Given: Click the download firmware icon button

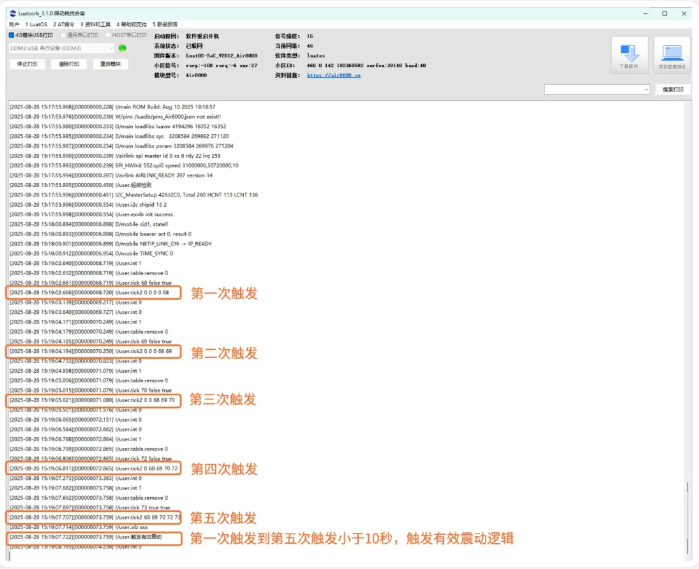Looking at the screenshot, I should pyautogui.click(x=629, y=55).
